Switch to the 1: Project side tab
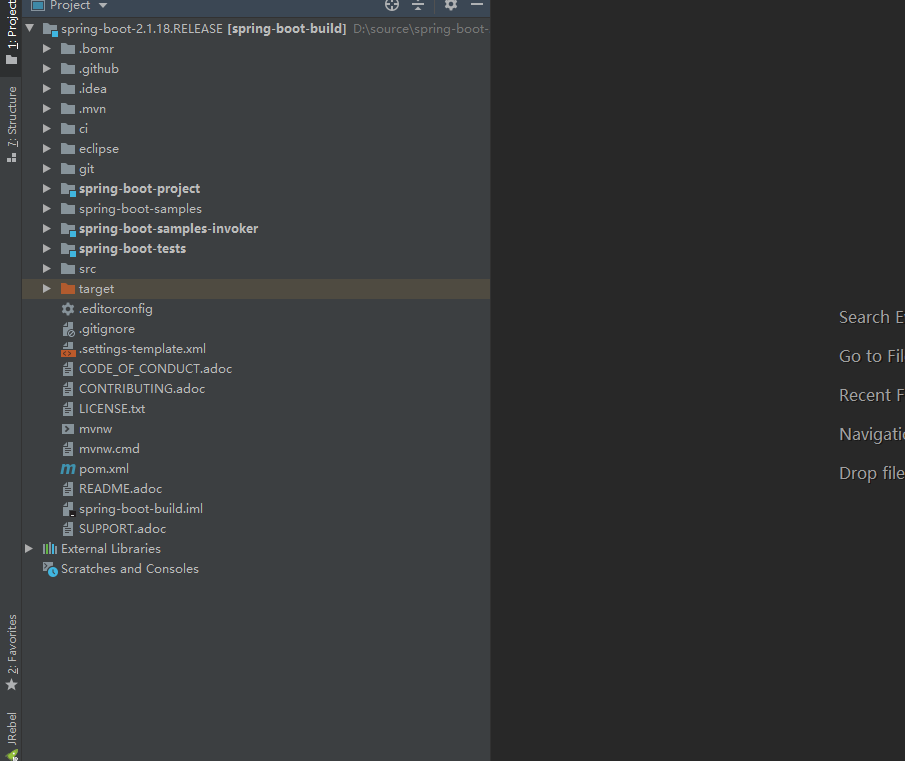The image size is (905, 761). click(x=12, y=33)
